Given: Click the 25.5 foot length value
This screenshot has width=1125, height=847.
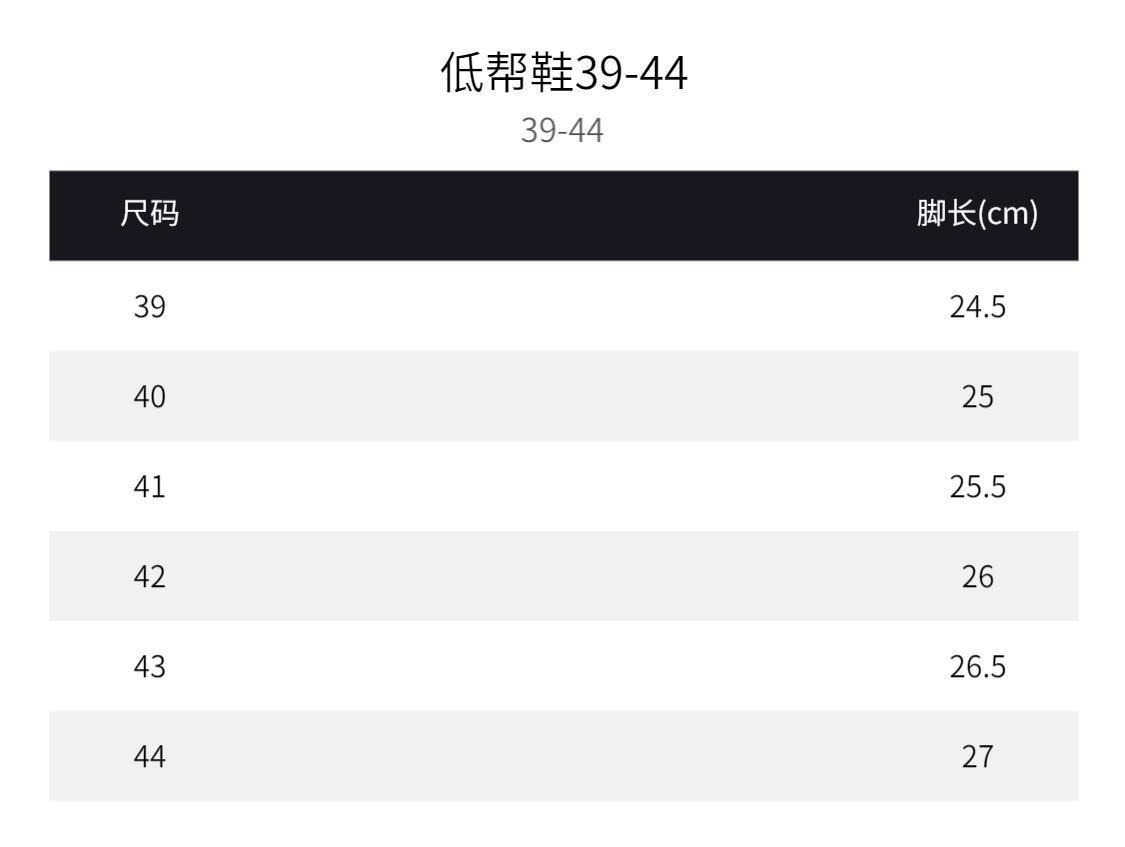Looking at the screenshot, I should 977,487.
